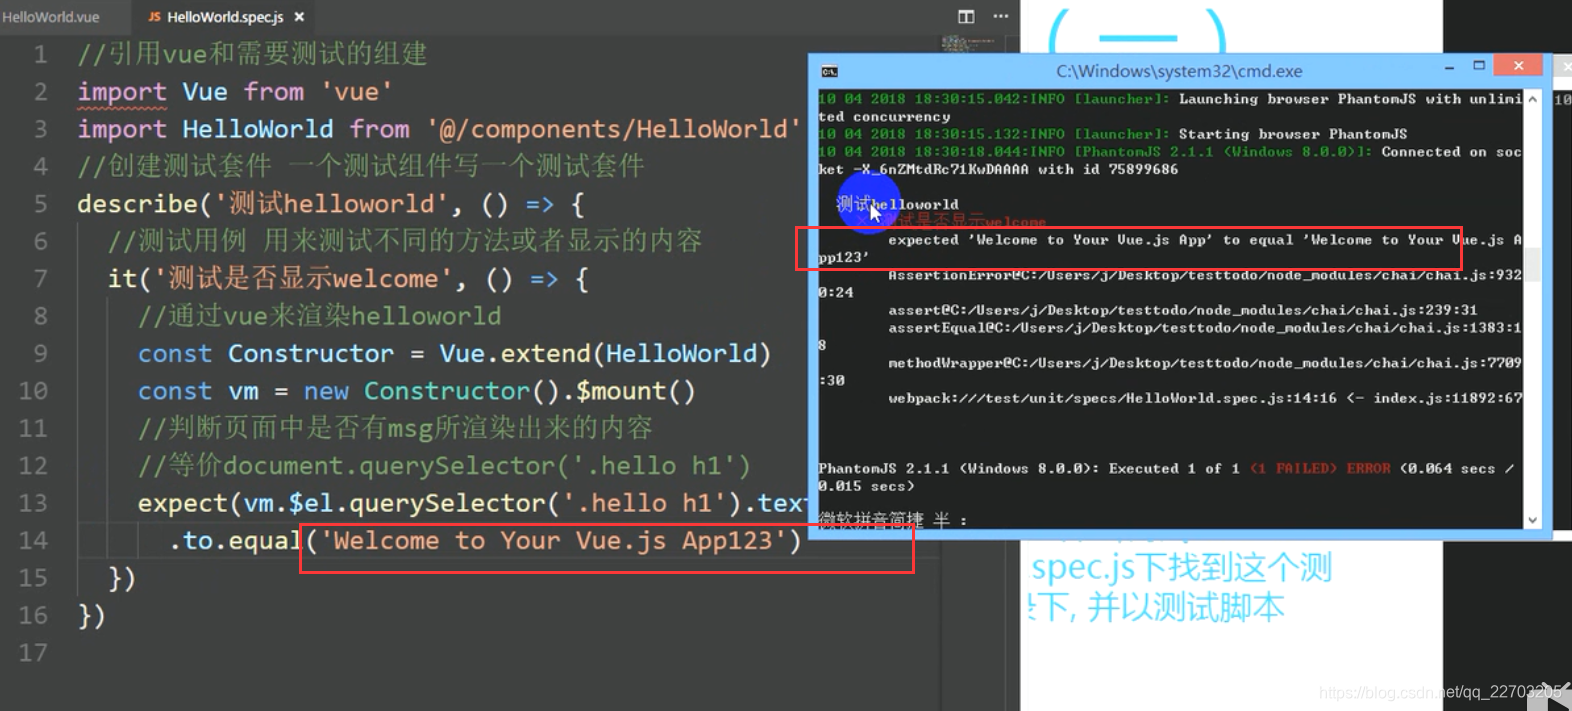
Task: Click '.to.equal' on line 14
Action: (x=236, y=541)
